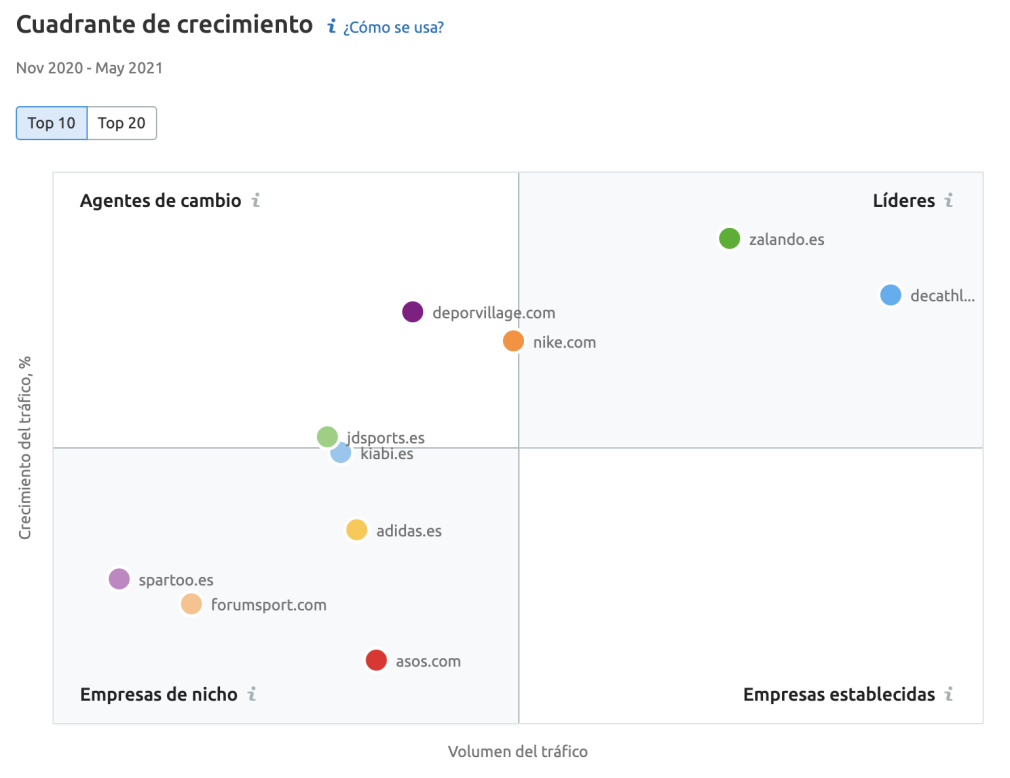Select the Top 10 toggle
The height and width of the screenshot is (778, 1010).
click(52, 123)
